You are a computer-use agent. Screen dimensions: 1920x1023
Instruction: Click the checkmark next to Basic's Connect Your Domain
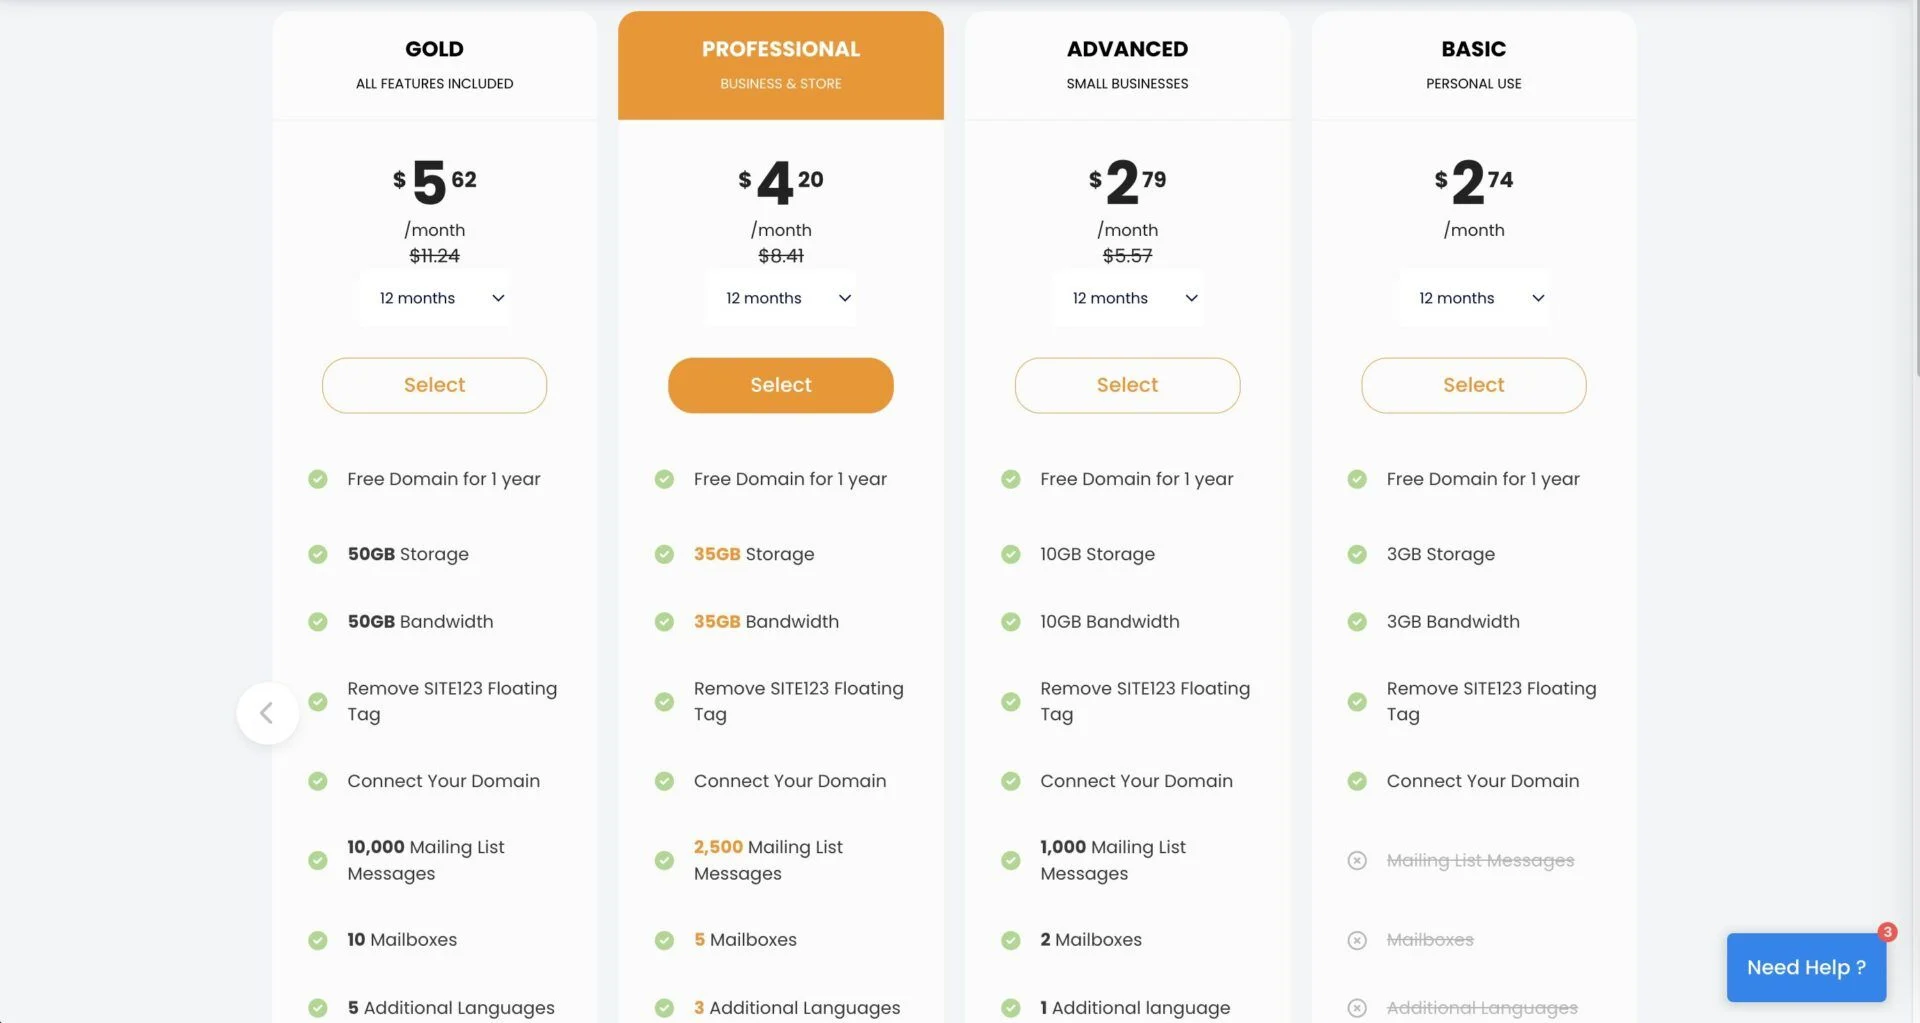(1357, 781)
